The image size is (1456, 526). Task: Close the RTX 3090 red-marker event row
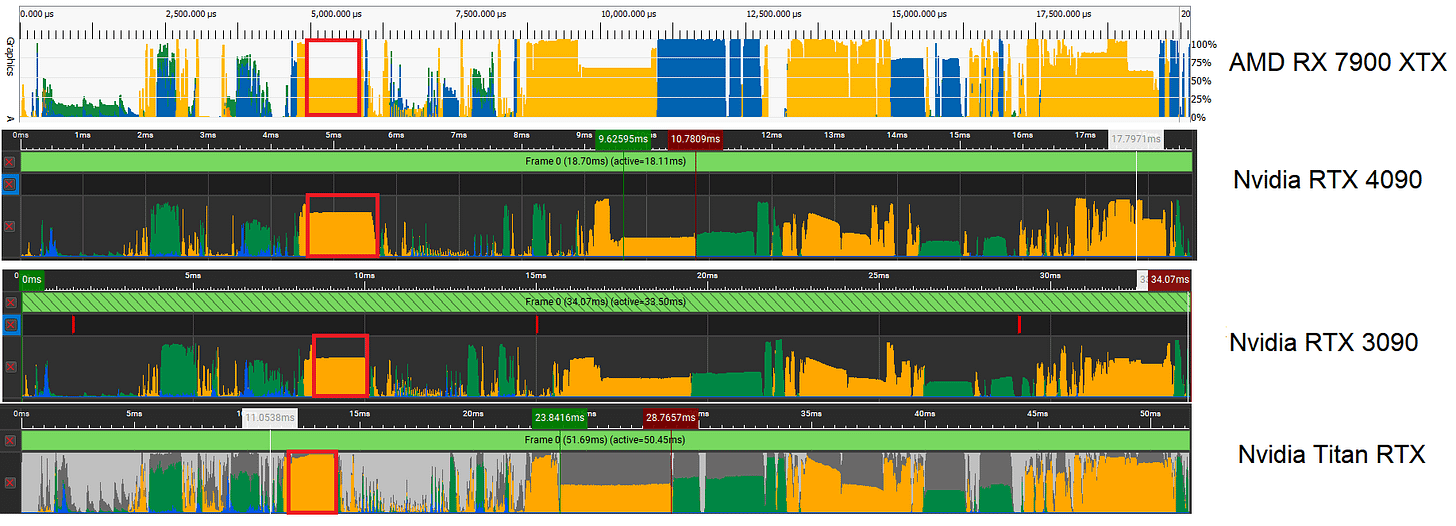(x=10, y=325)
